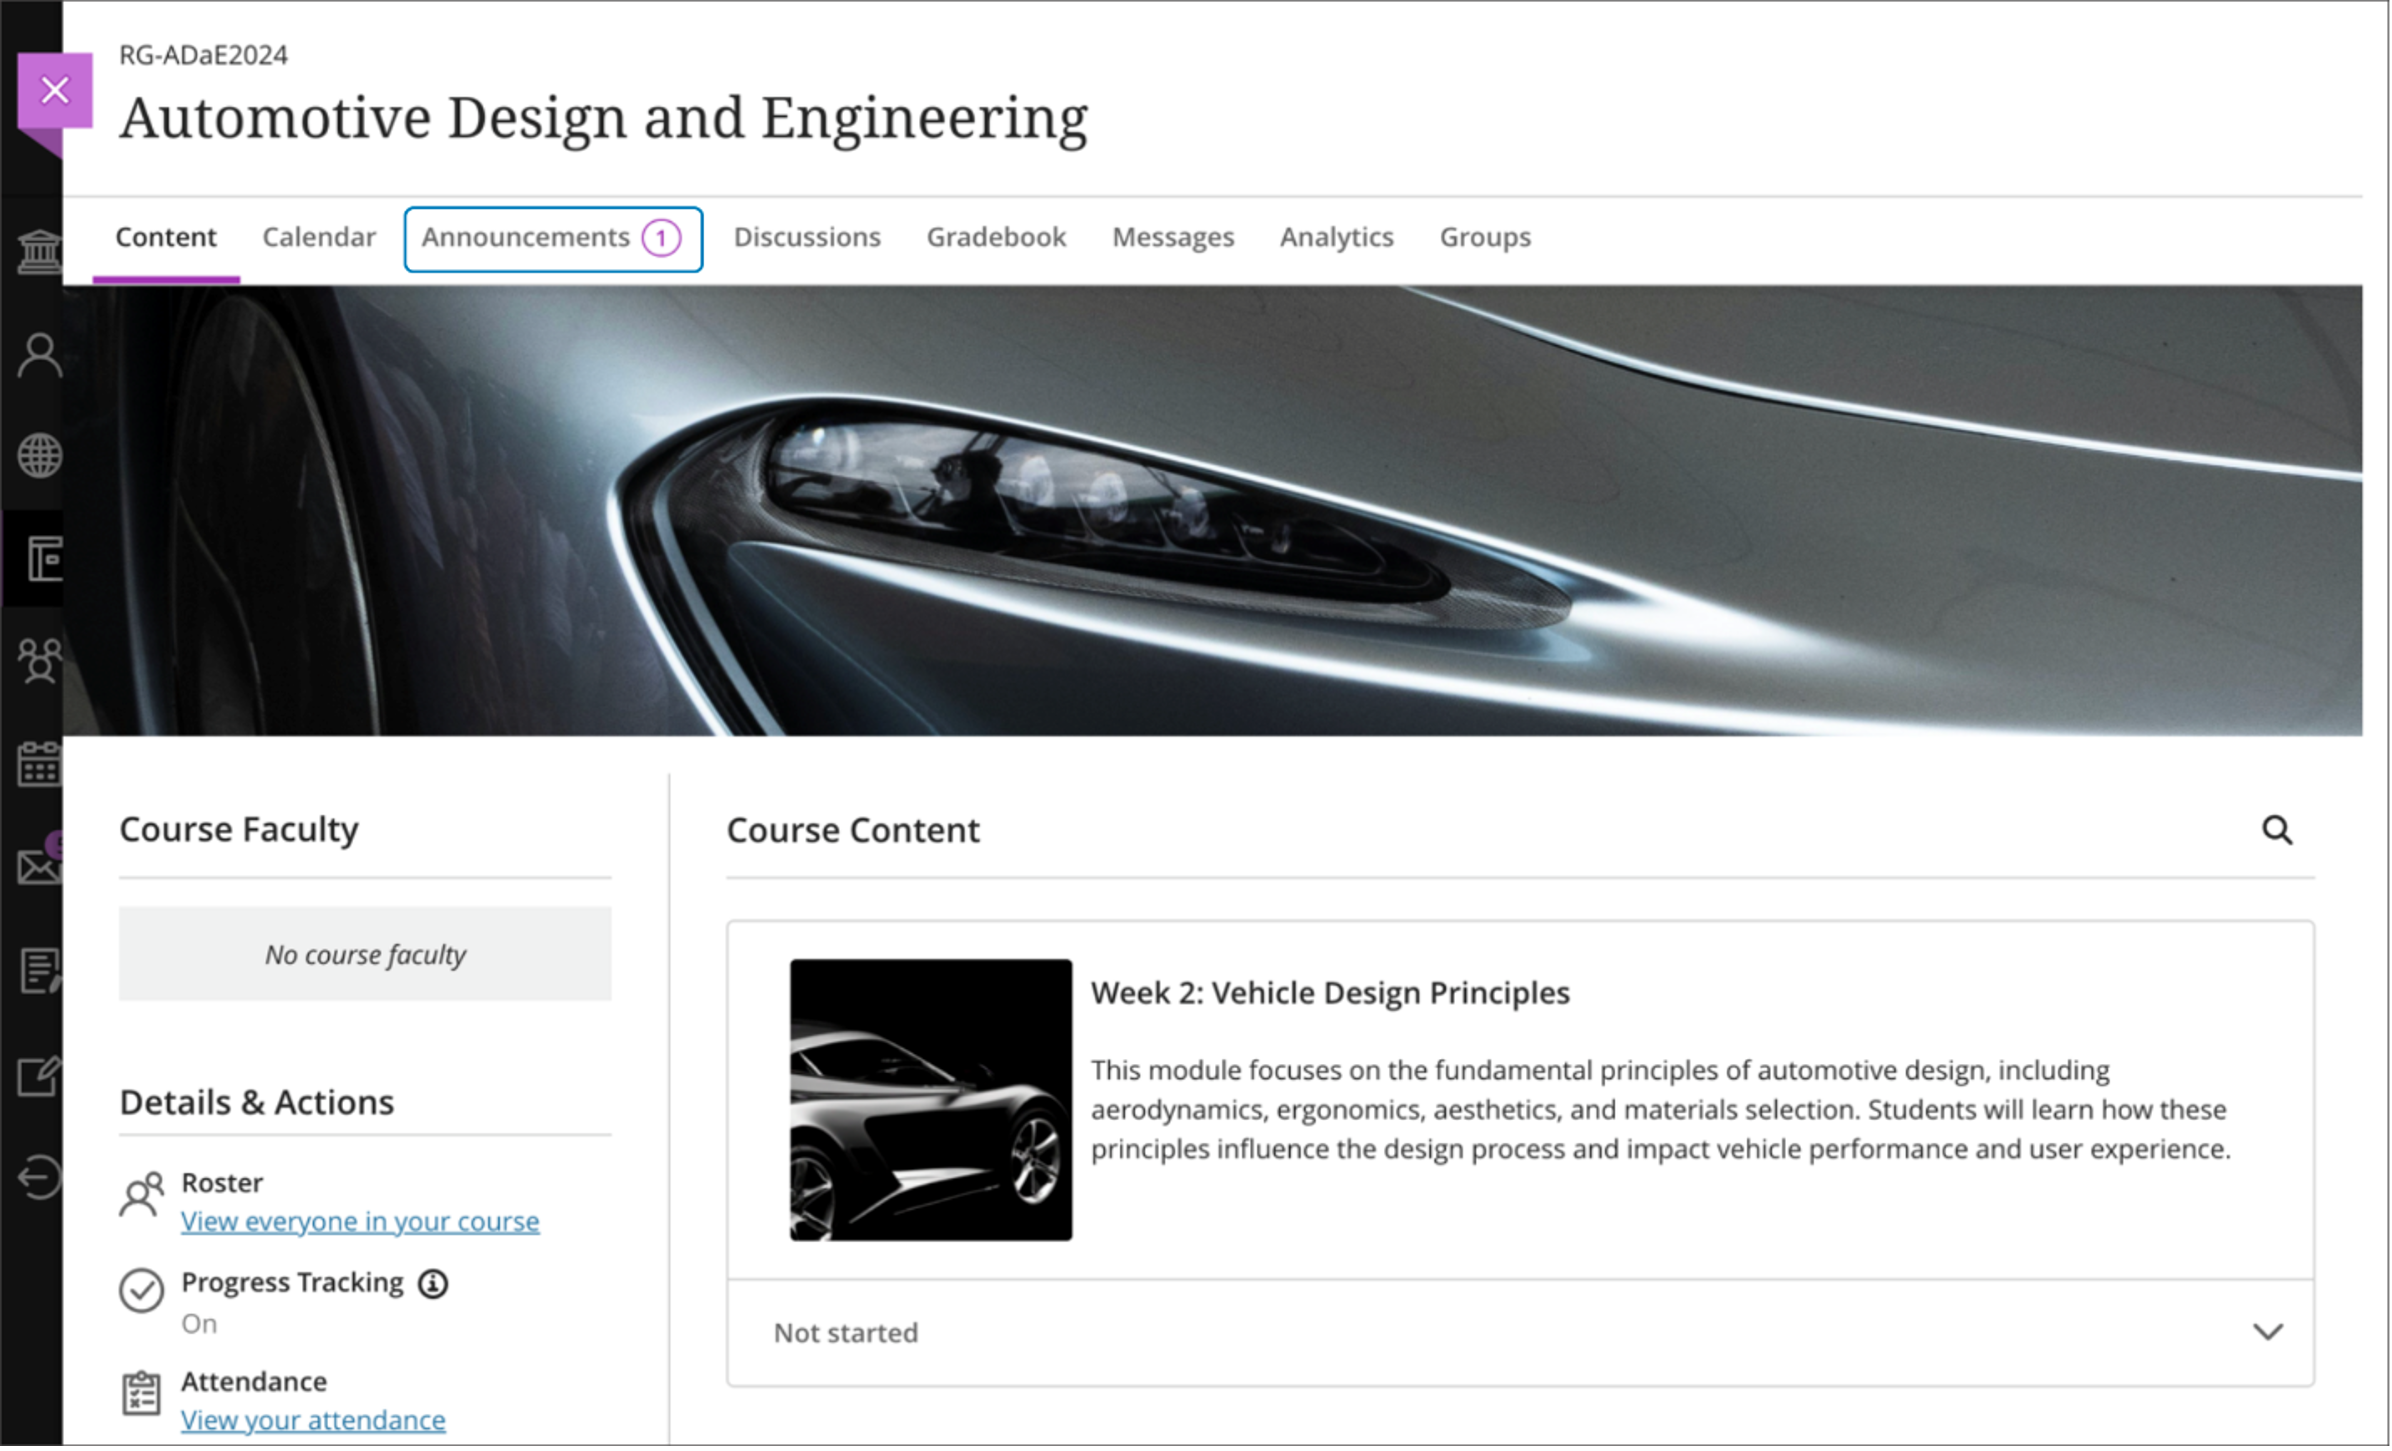Click the chevron on Not started section
Image resolution: width=2392 pixels, height=1451 pixels.
tap(2267, 1331)
